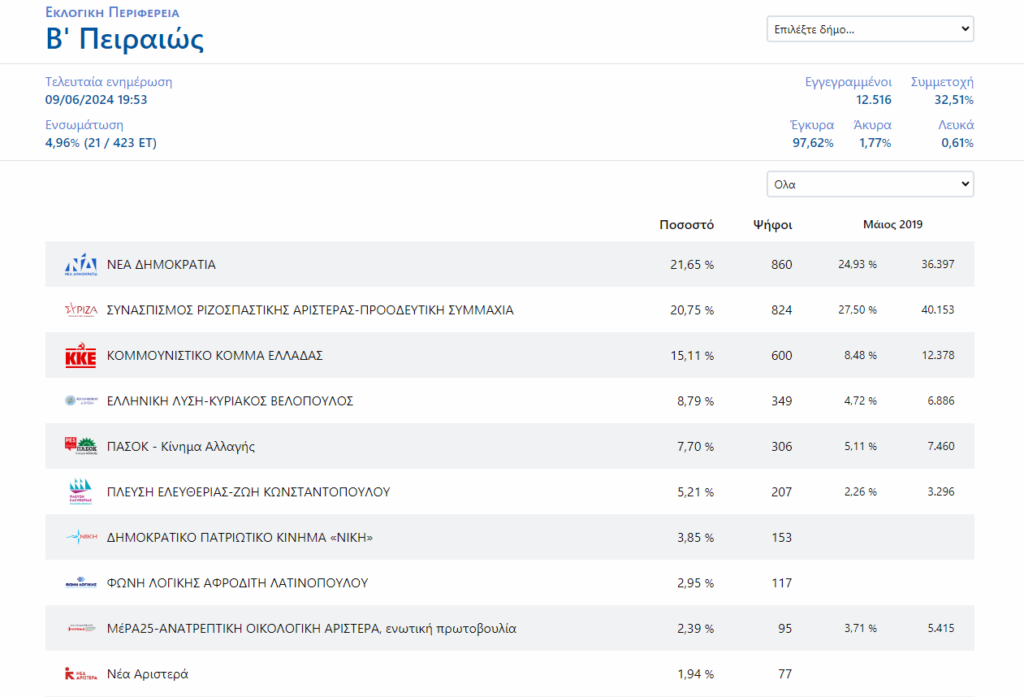Click the vote count '600'
This screenshot has width=1024, height=697.
[781, 355]
